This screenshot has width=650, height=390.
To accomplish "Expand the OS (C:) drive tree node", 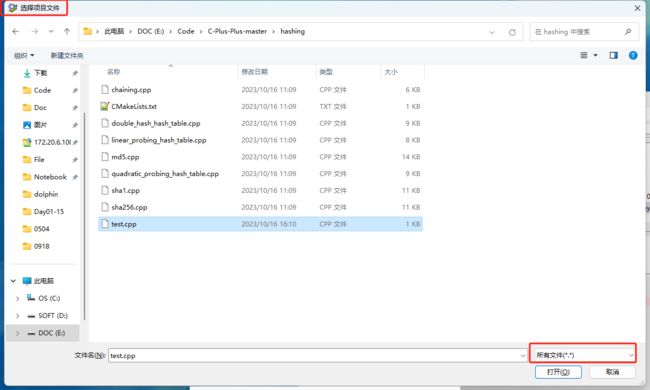I will click(x=17, y=298).
